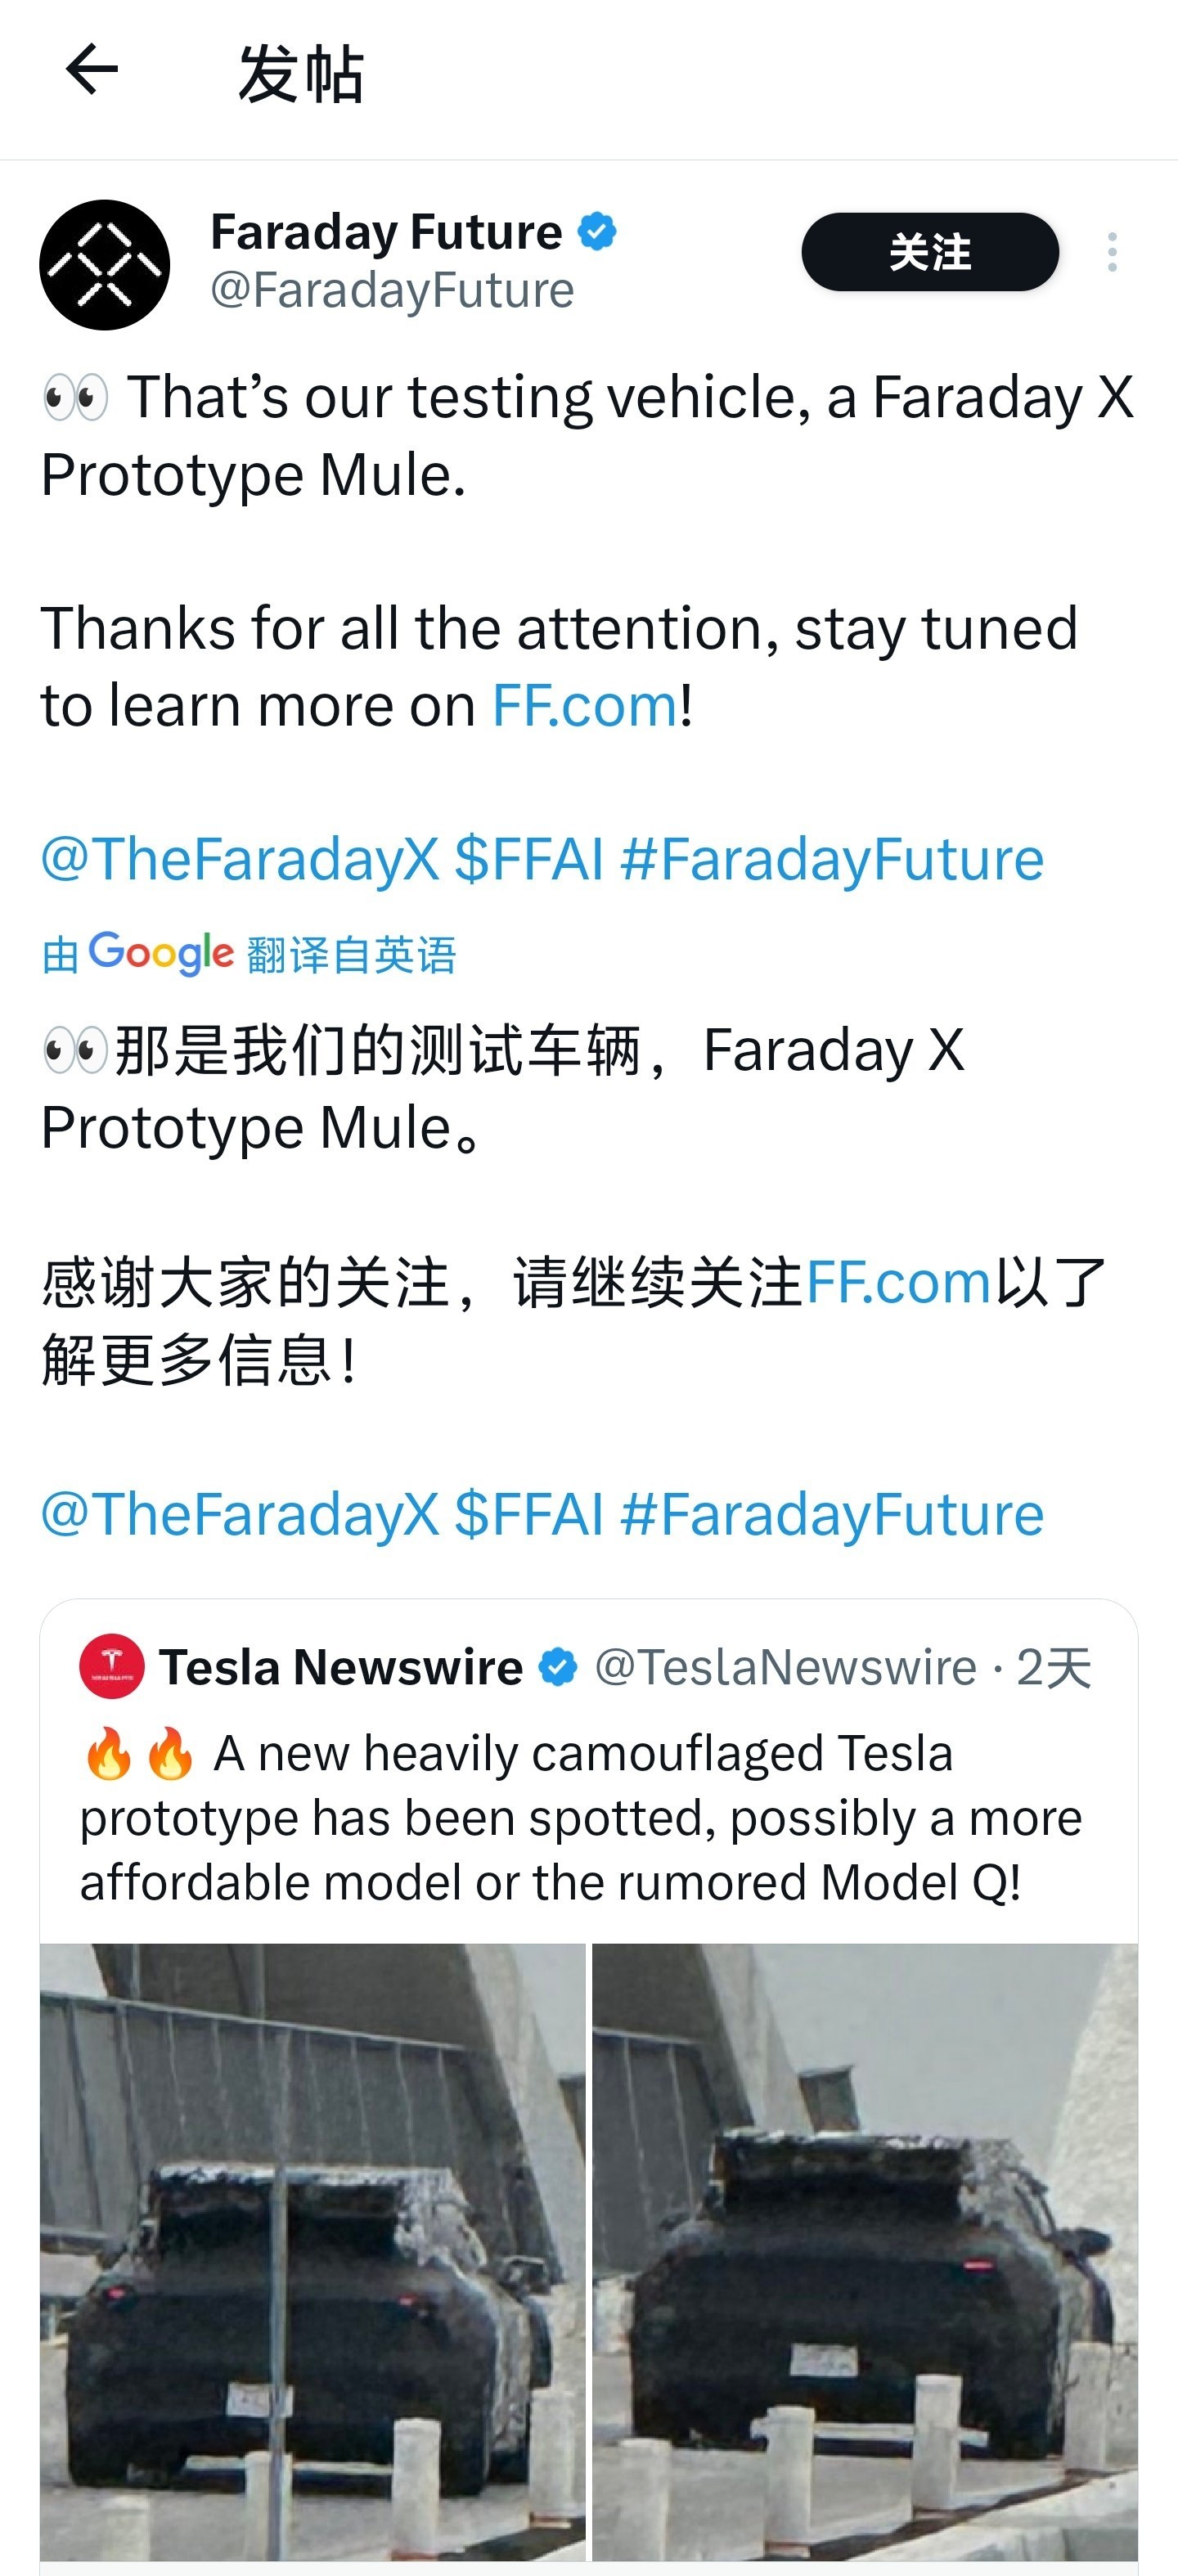
Task: Tap the Google translation attribution logo
Action: tap(161, 954)
